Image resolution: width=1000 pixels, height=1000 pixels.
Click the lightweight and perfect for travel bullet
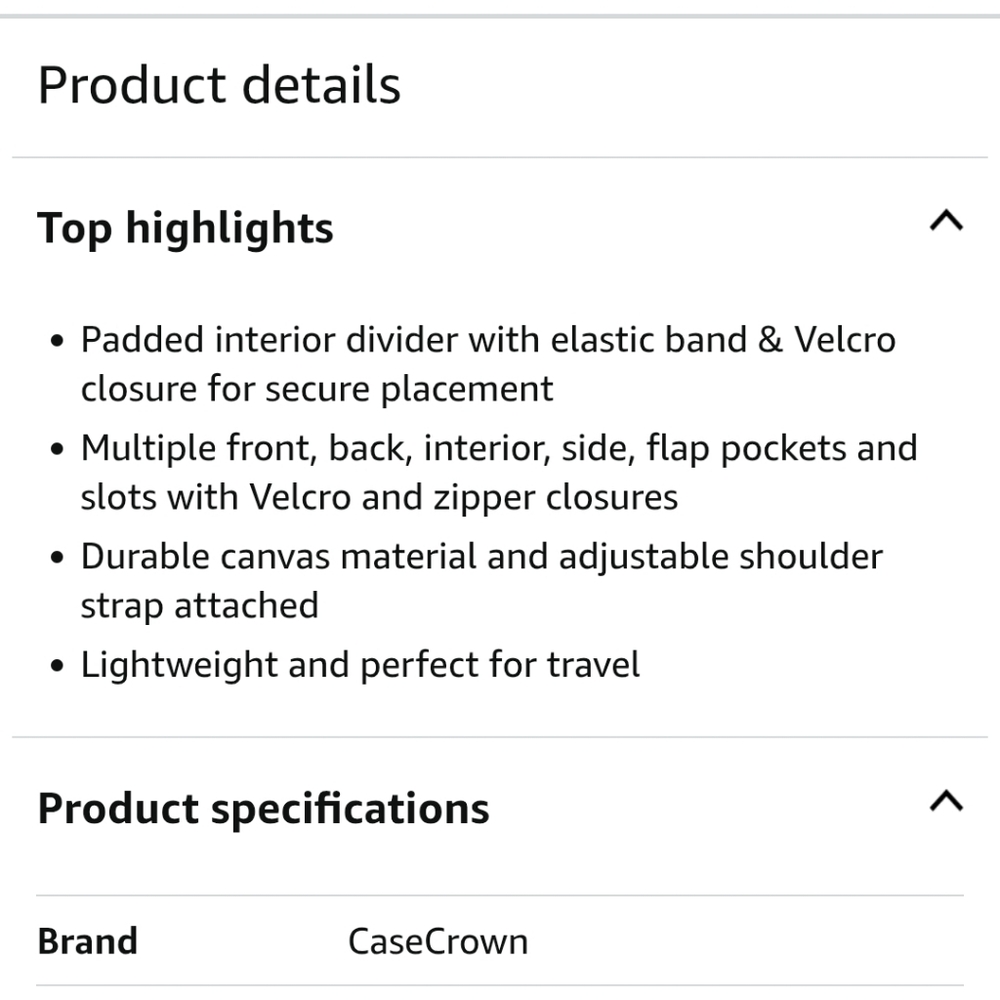[360, 665]
